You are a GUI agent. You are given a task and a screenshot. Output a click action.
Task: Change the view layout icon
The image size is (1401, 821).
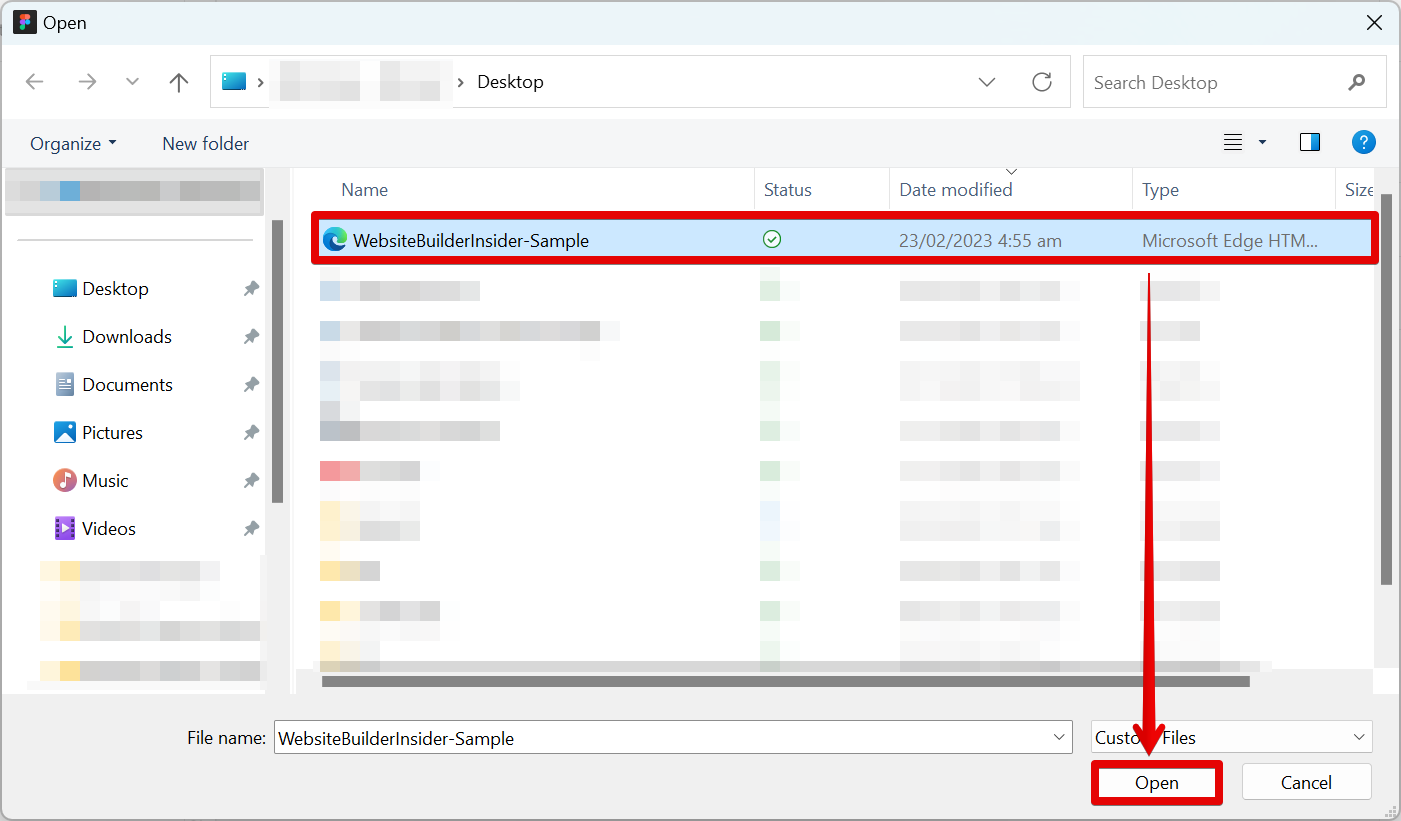[x=1233, y=143]
